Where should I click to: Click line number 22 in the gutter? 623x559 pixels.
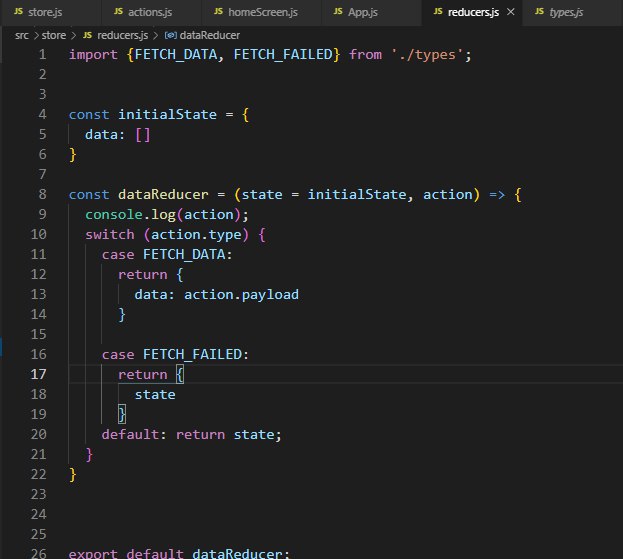pyautogui.click(x=39, y=474)
